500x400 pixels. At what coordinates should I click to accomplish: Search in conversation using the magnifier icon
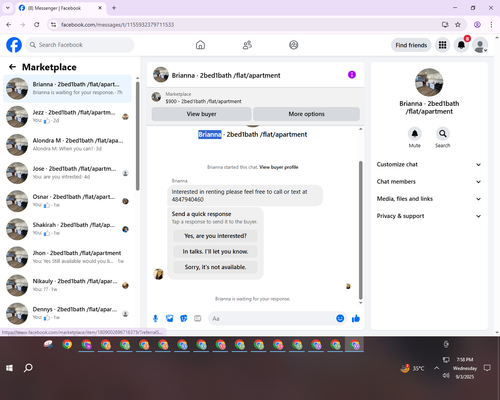point(443,134)
